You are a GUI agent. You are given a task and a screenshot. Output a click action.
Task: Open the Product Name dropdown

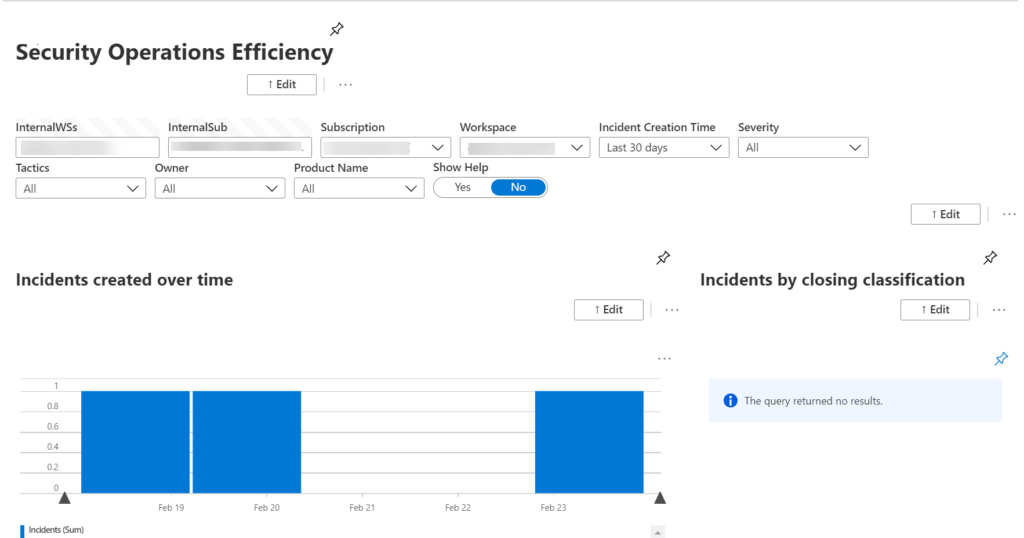(x=359, y=189)
